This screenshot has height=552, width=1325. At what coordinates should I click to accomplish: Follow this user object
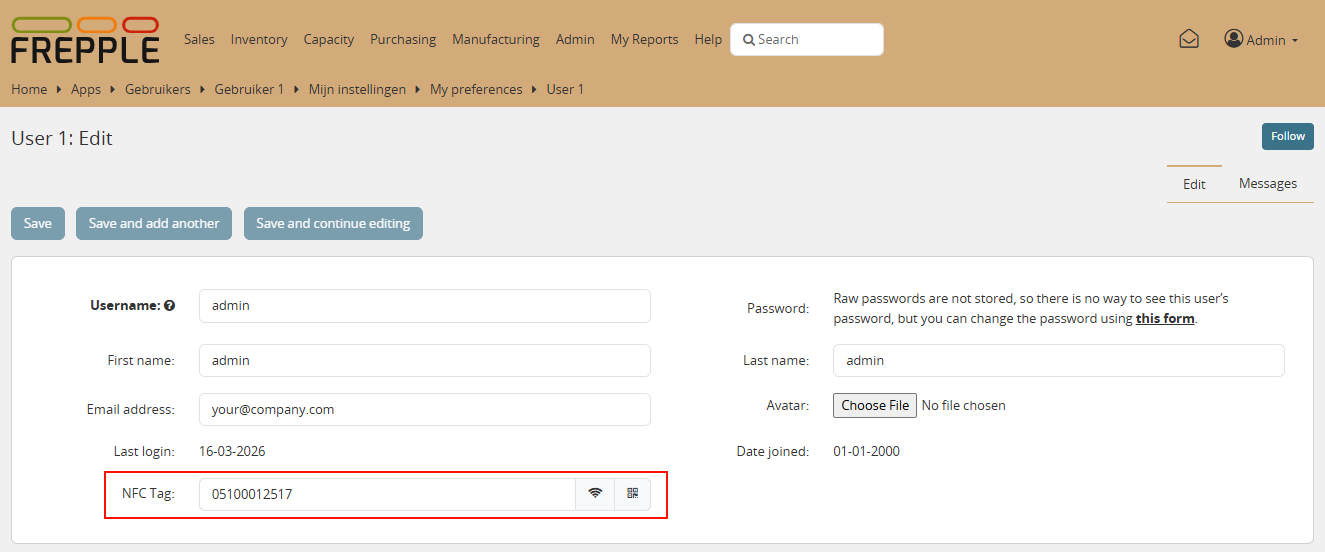click(1287, 137)
